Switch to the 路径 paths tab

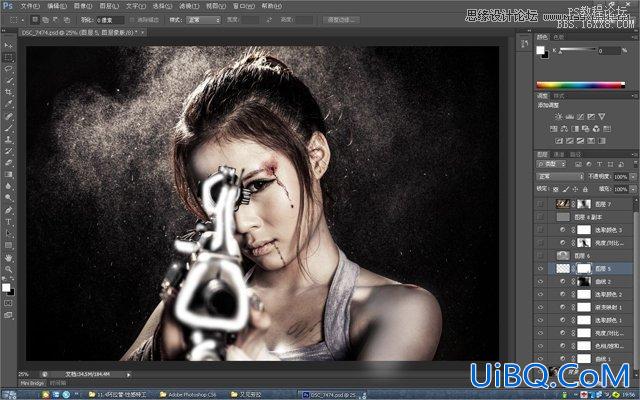(x=576, y=154)
